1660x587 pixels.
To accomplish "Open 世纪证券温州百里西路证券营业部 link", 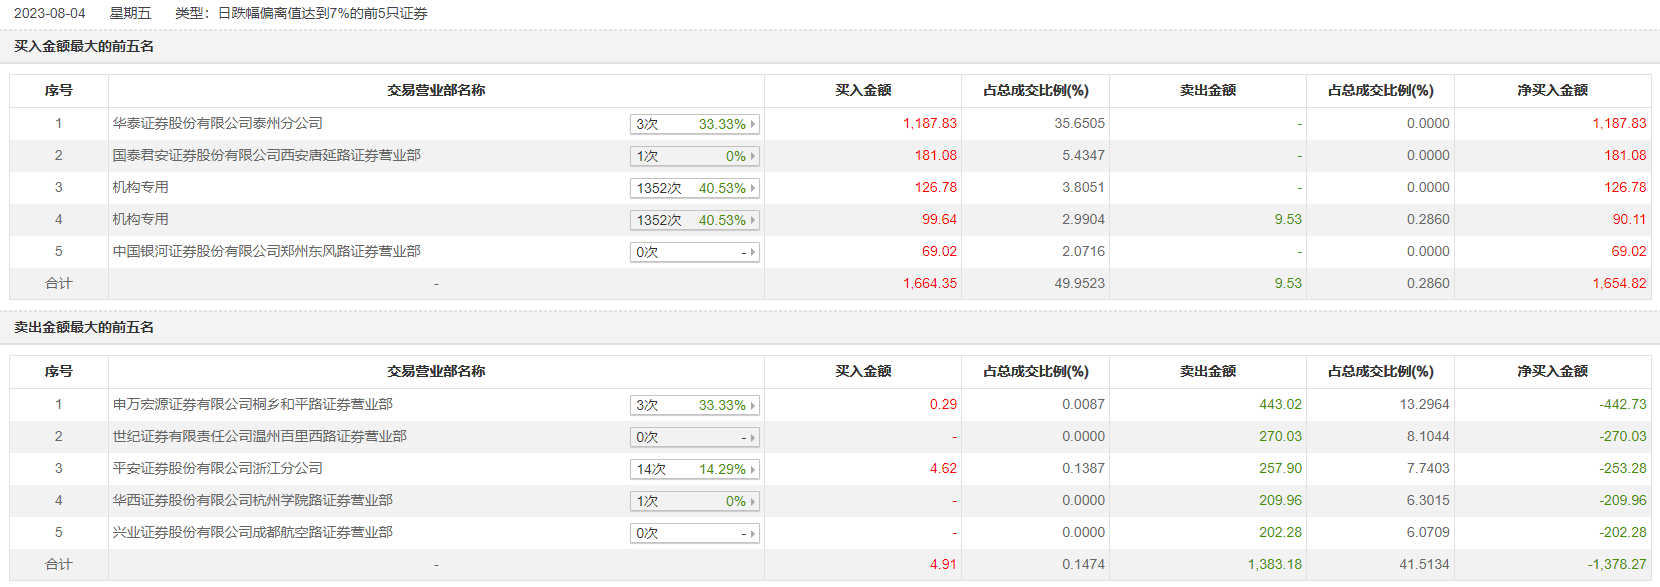I will [x=259, y=436].
